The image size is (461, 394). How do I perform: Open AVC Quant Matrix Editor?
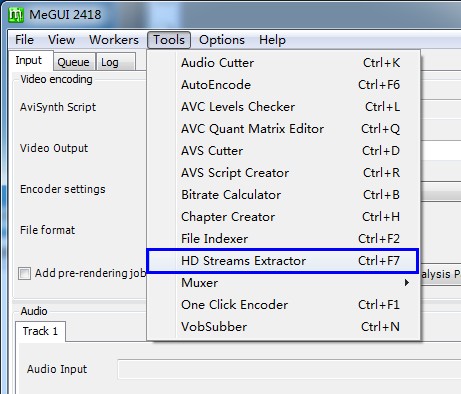(x=283, y=129)
